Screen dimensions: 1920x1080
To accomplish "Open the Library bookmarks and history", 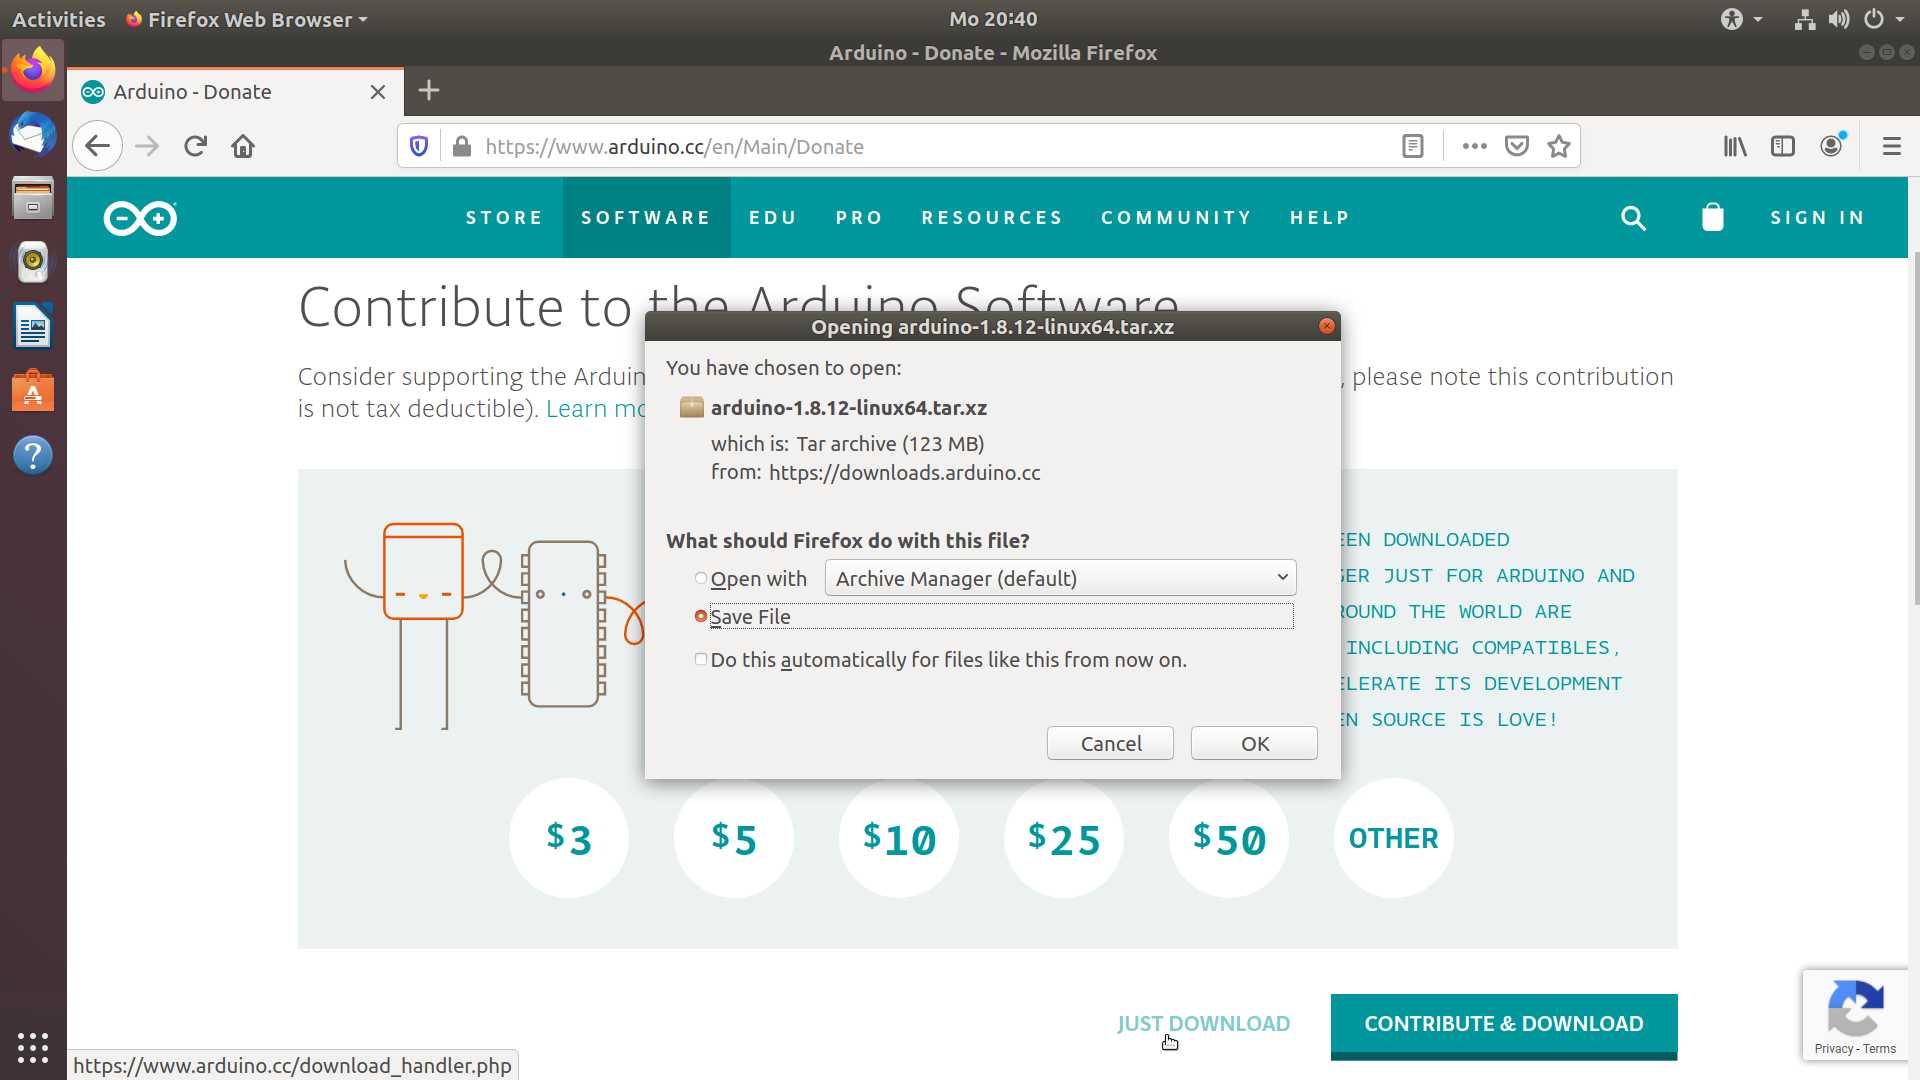I will (1735, 146).
